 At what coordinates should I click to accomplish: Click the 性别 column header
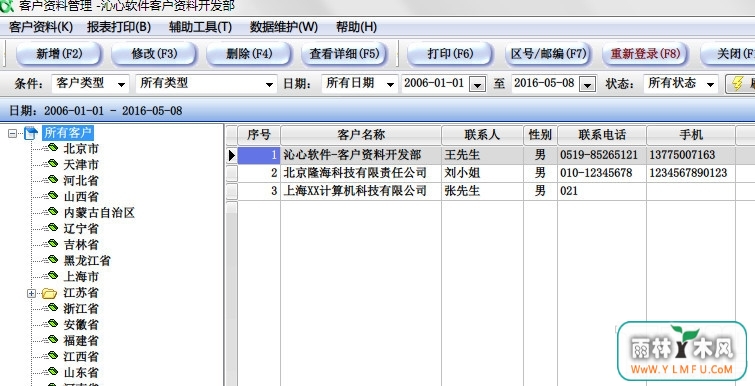[540, 135]
